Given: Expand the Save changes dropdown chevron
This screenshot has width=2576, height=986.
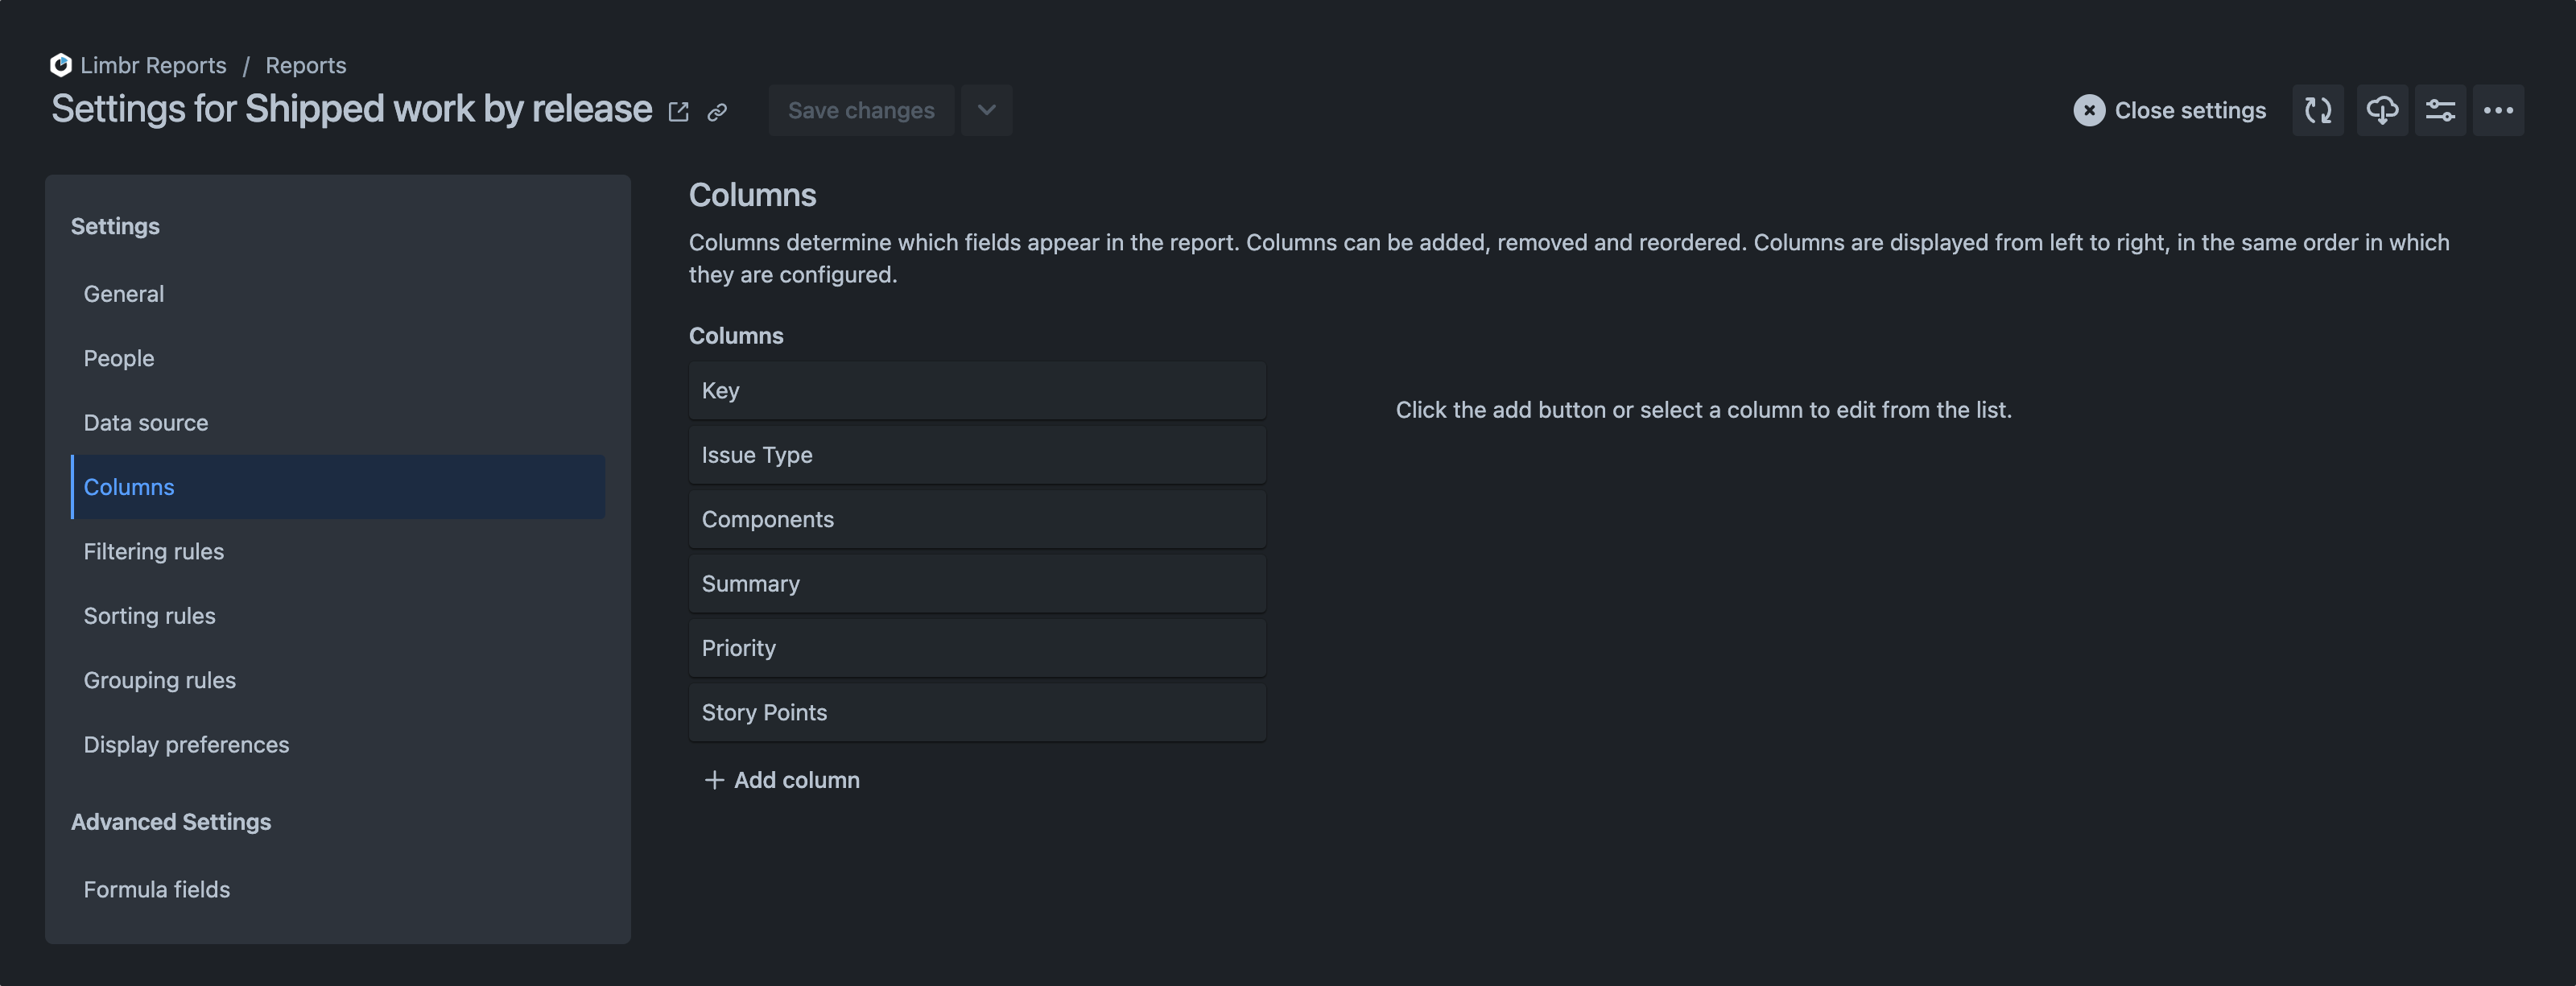Looking at the screenshot, I should (x=986, y=110).
